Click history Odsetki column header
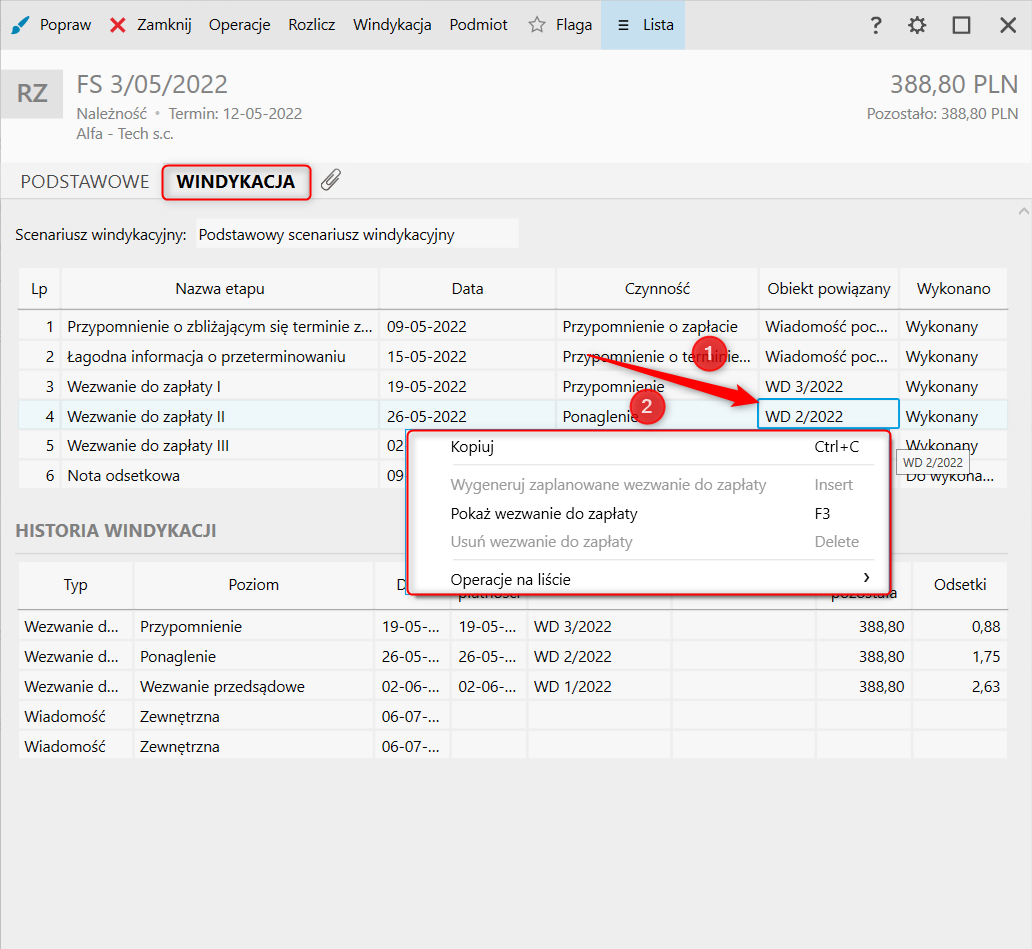 [960, 585]
